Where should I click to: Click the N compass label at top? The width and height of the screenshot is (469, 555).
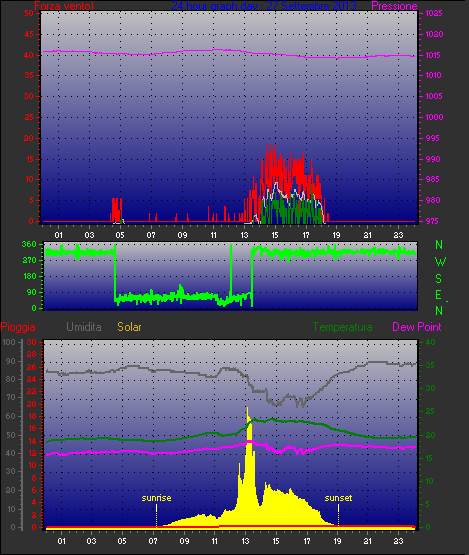pyautogui.click(x=439, y=245)
